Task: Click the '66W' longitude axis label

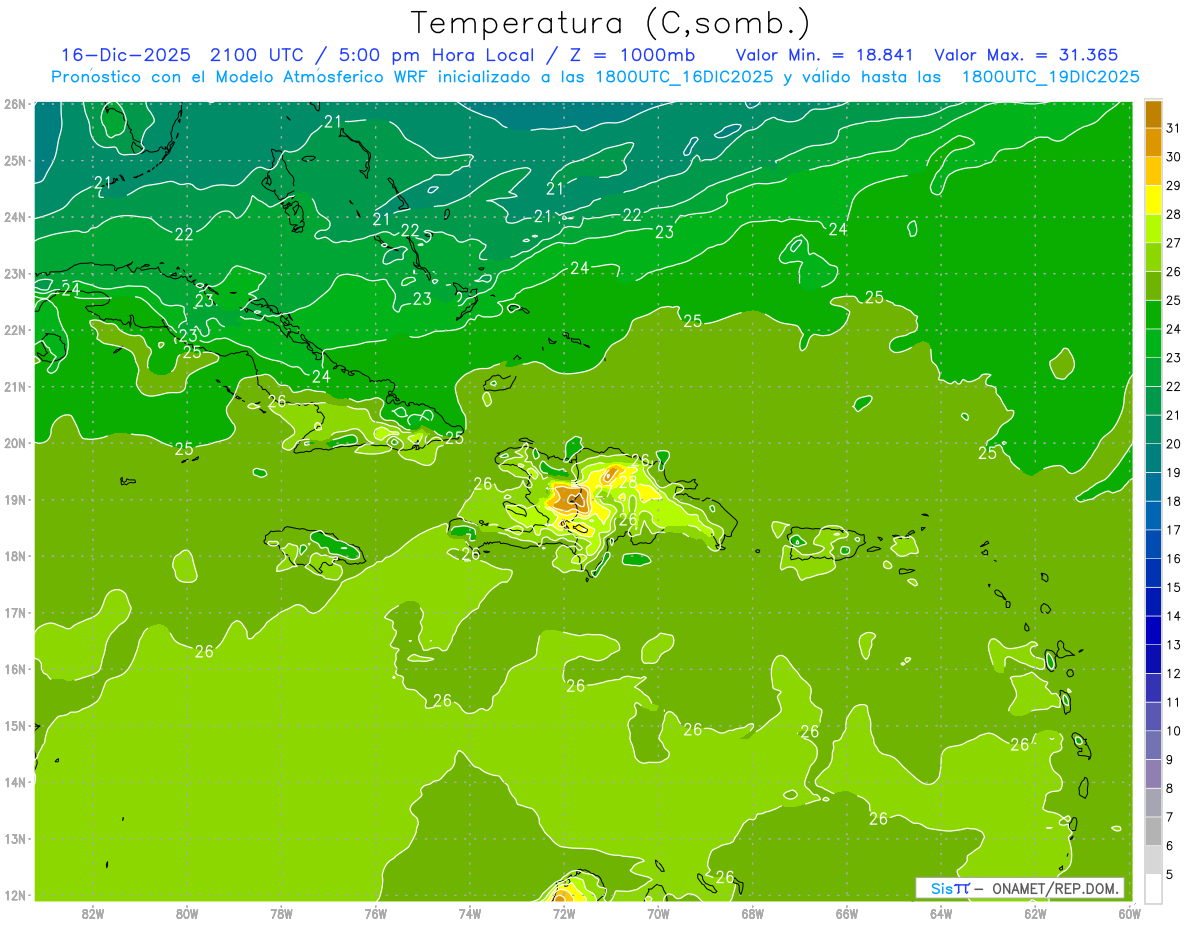Action: coord(847,913)
